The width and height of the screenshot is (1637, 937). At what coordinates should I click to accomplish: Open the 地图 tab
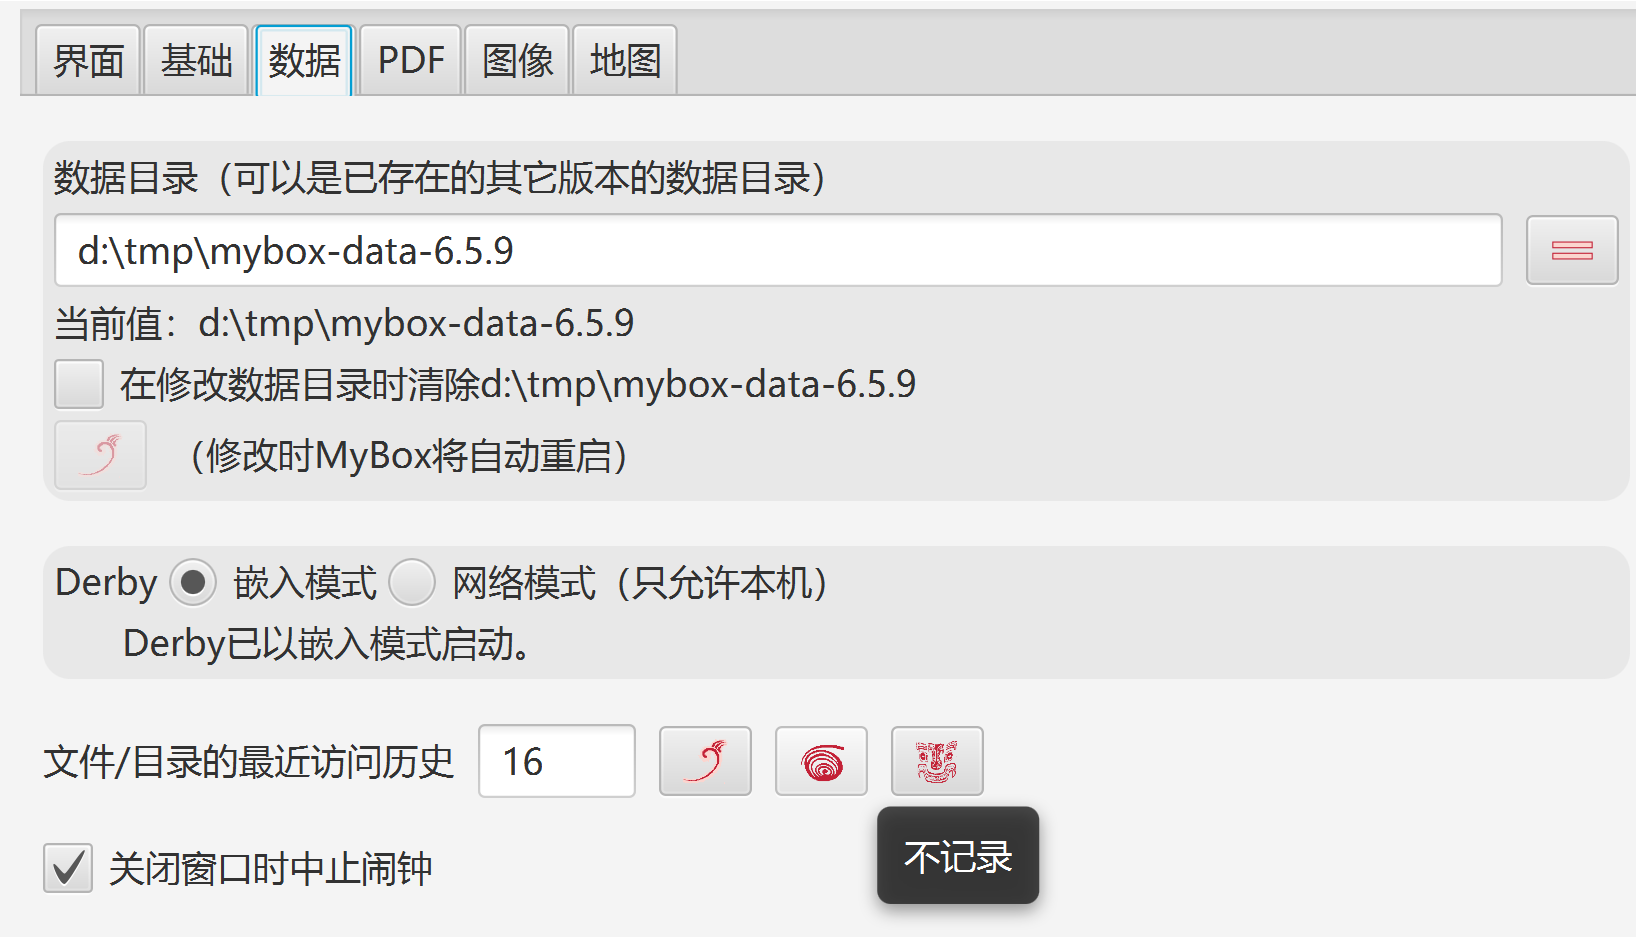point(625,60)
